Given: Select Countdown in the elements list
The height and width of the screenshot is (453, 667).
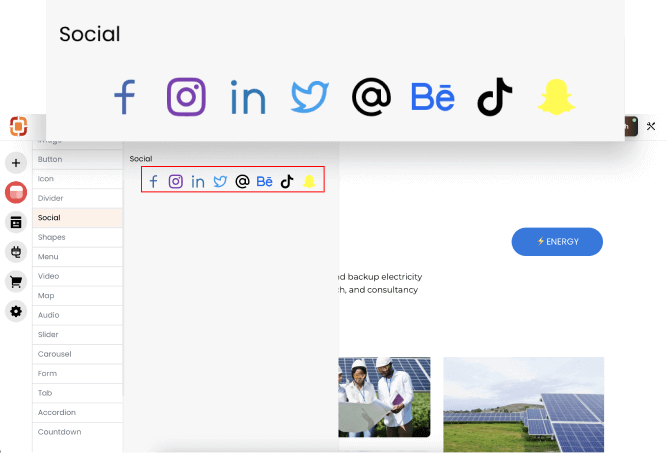Looking at the screenshot, I should click(77, 432).
